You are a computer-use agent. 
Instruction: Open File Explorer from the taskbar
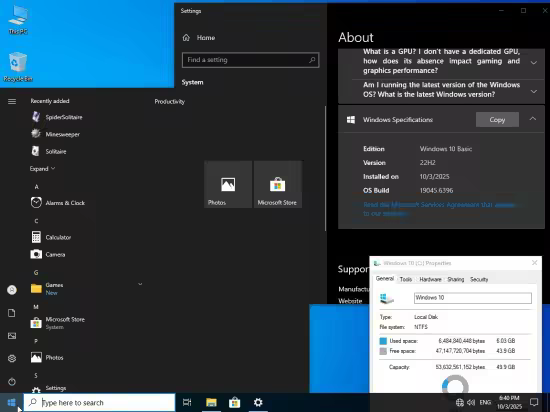tap(211, 403)
